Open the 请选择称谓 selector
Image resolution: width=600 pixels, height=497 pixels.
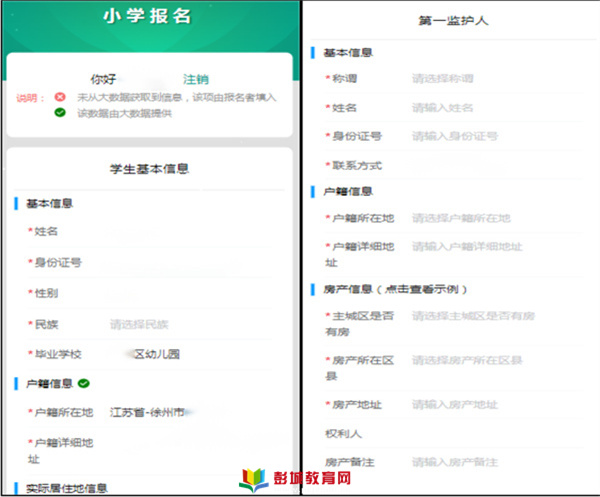tap(442, 79)
